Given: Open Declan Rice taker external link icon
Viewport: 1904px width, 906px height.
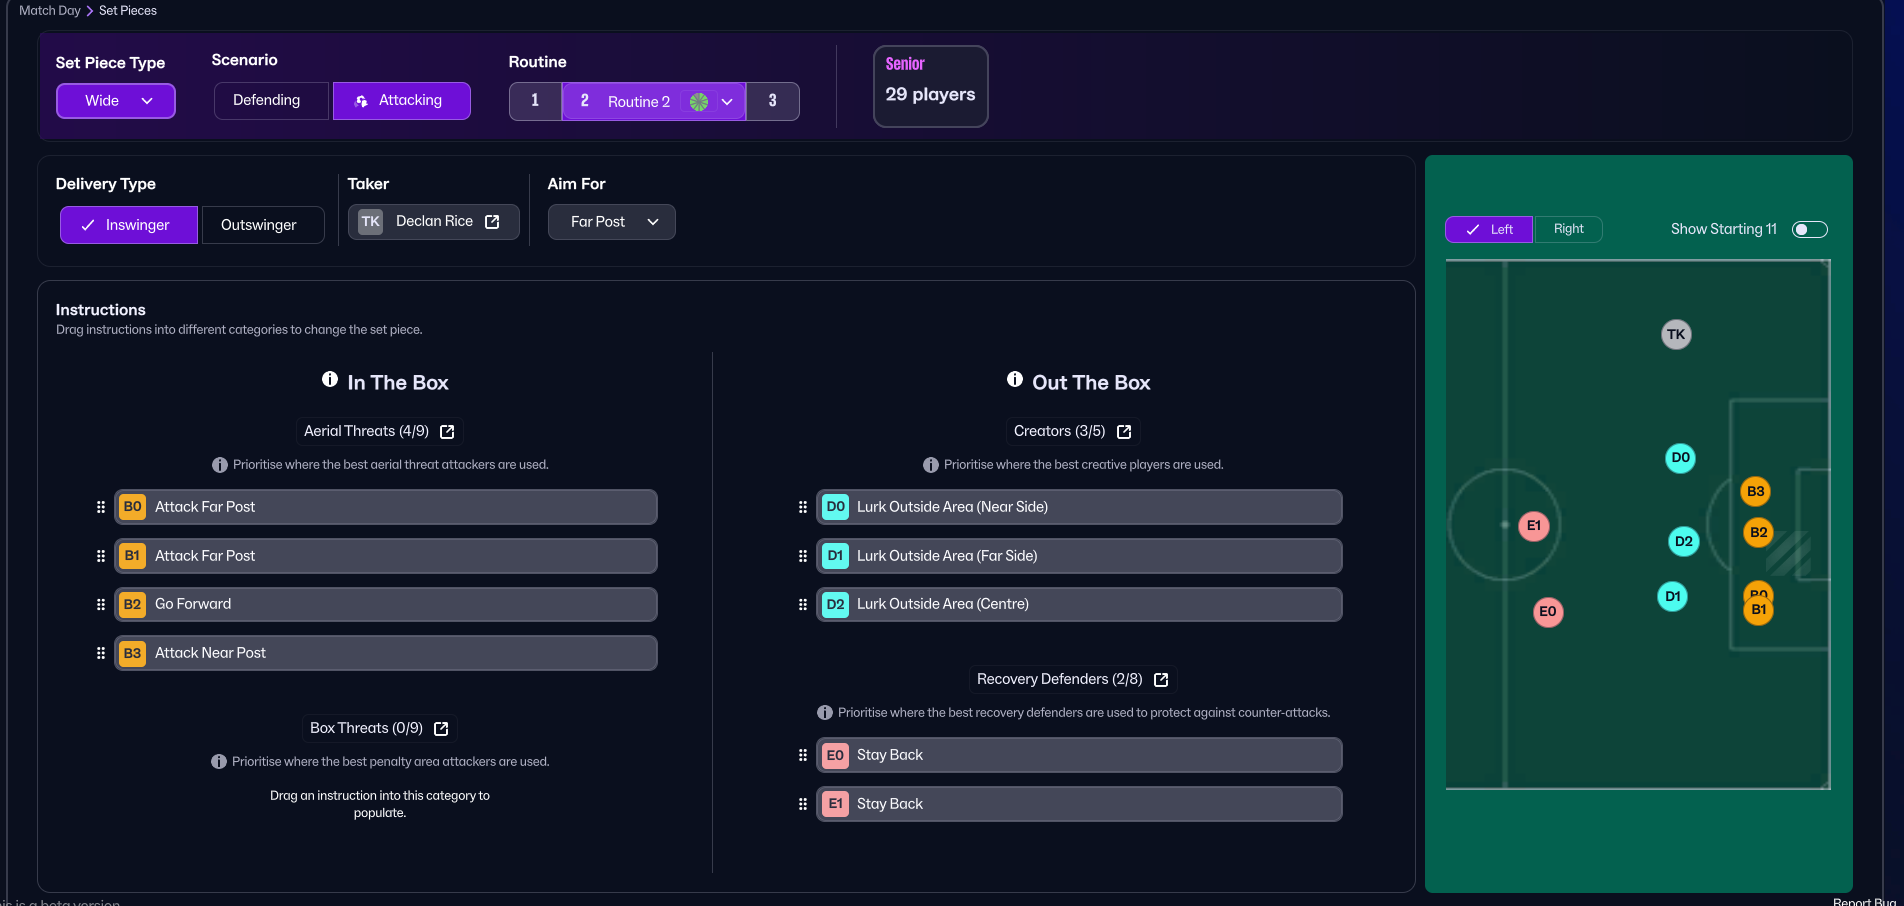Looking at the screenshot, I should pos(492,222).
